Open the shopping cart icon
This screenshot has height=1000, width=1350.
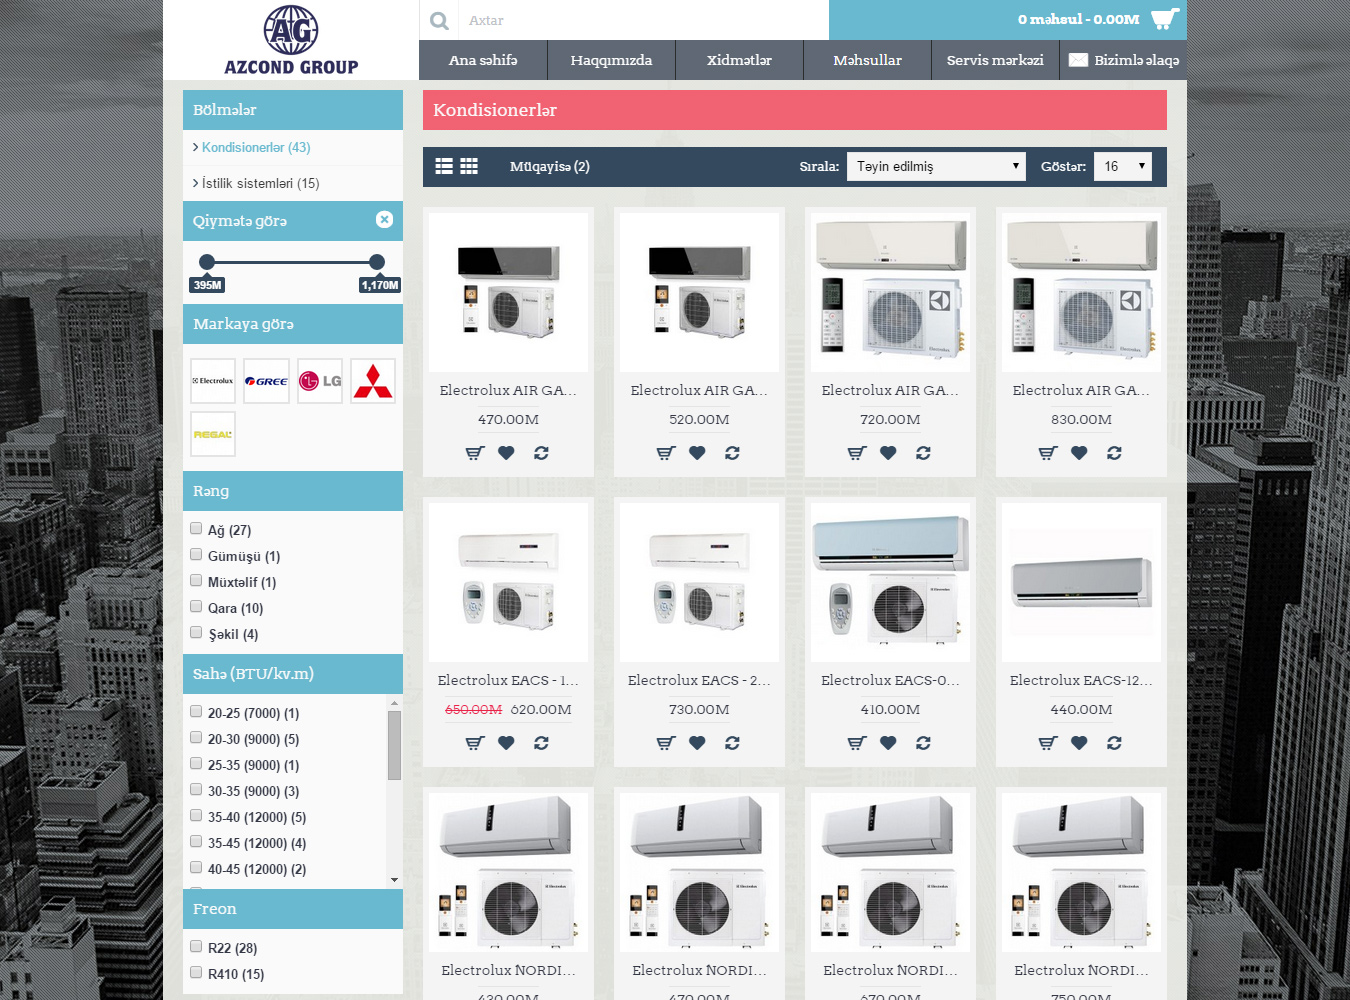click(1165, 19)
